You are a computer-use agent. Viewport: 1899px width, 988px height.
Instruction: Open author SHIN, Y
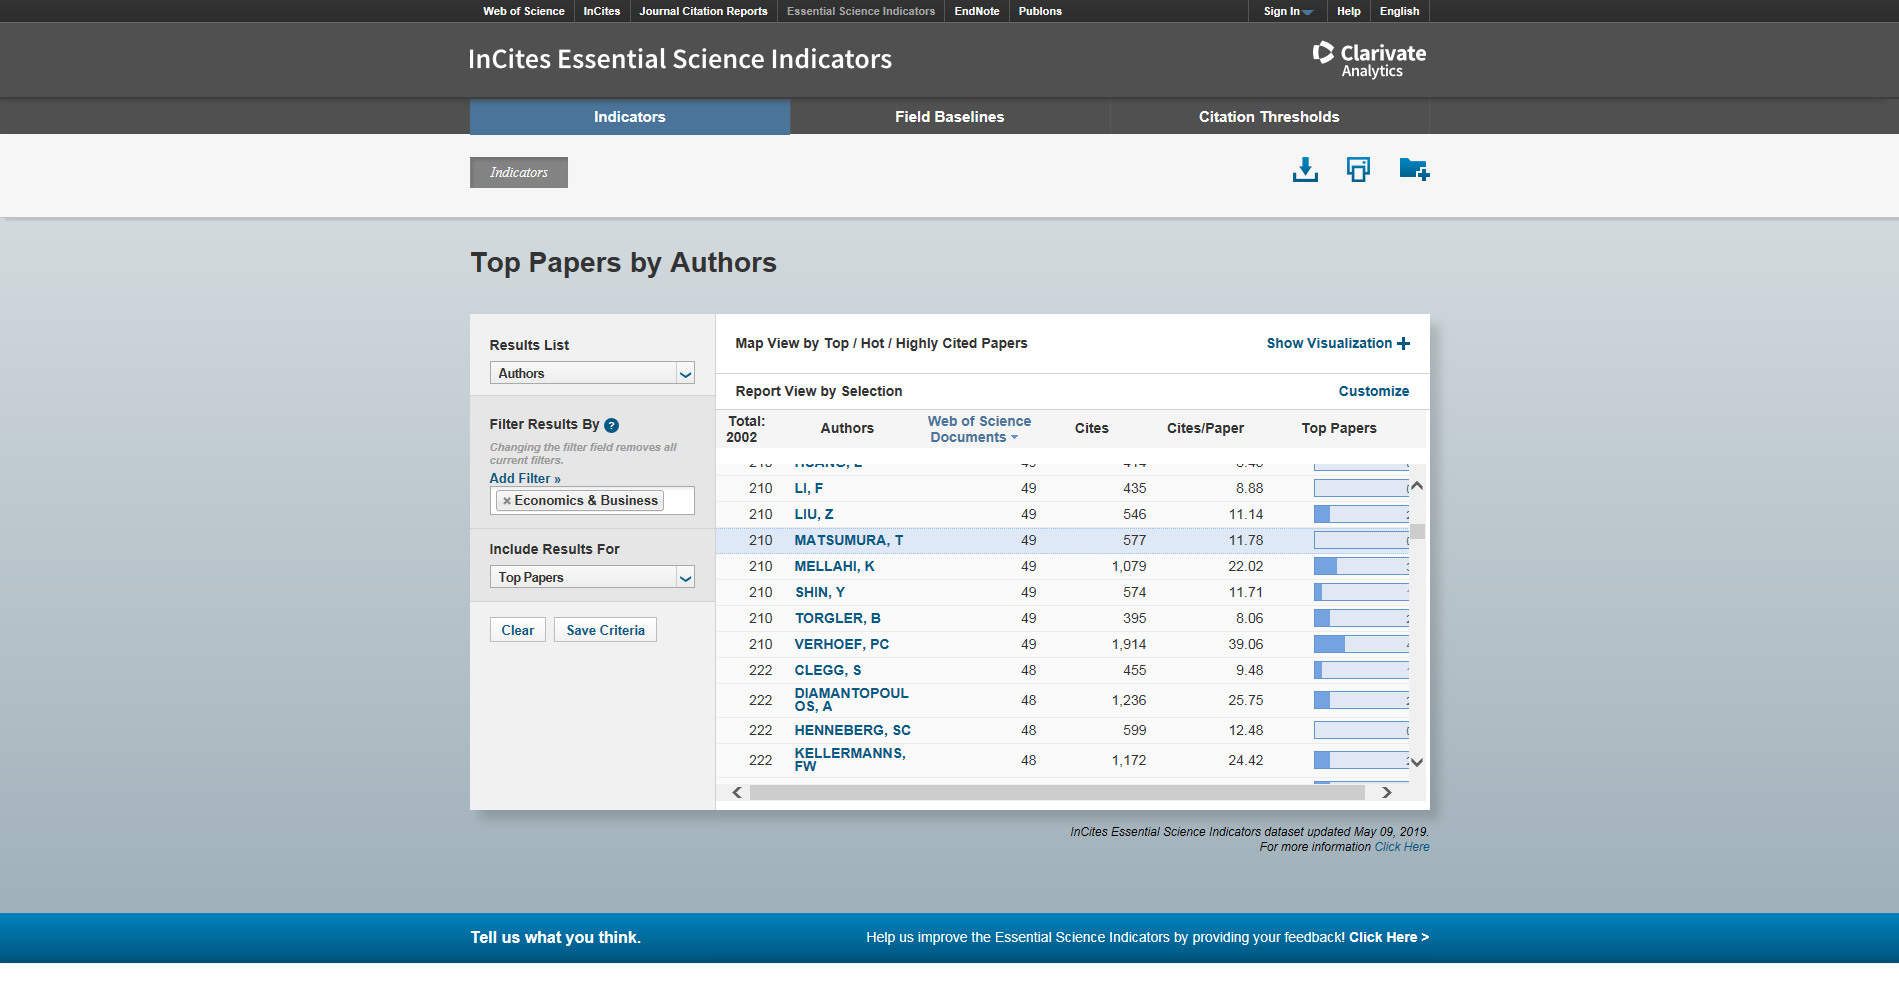tap(820, 592)
